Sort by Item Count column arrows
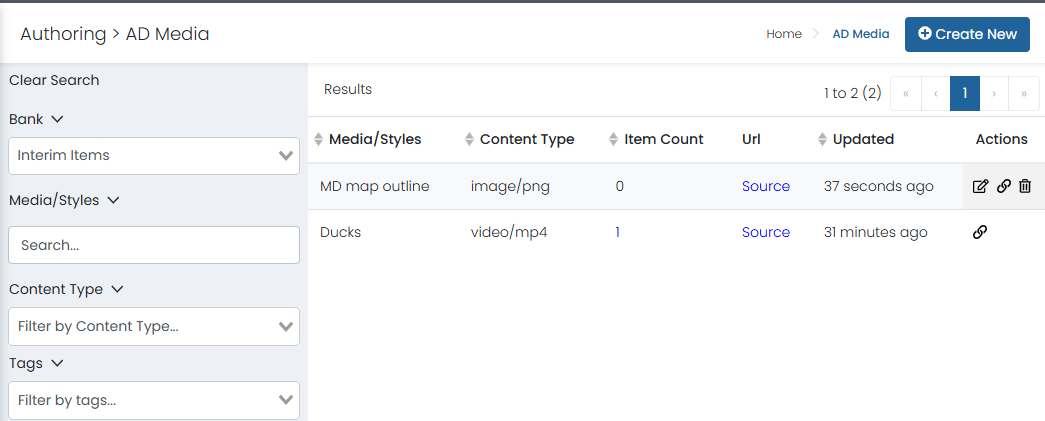The height and width of the screenshot is (421, 1045). tap(614, 139)
